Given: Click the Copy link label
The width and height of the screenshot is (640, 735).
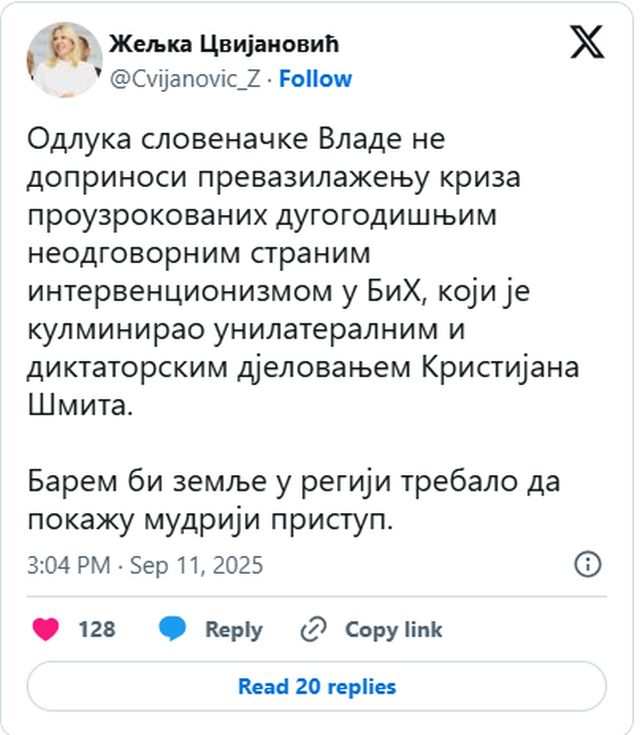Looking at the screenshot, I should pyautogui.click(x=393, y=629).
